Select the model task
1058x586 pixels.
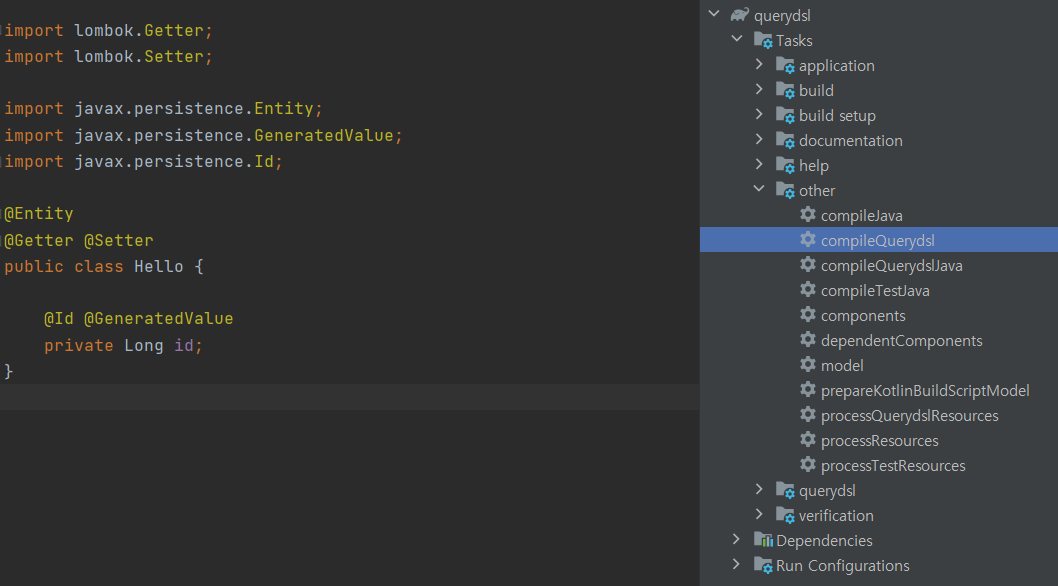click(x=842, y=366)
